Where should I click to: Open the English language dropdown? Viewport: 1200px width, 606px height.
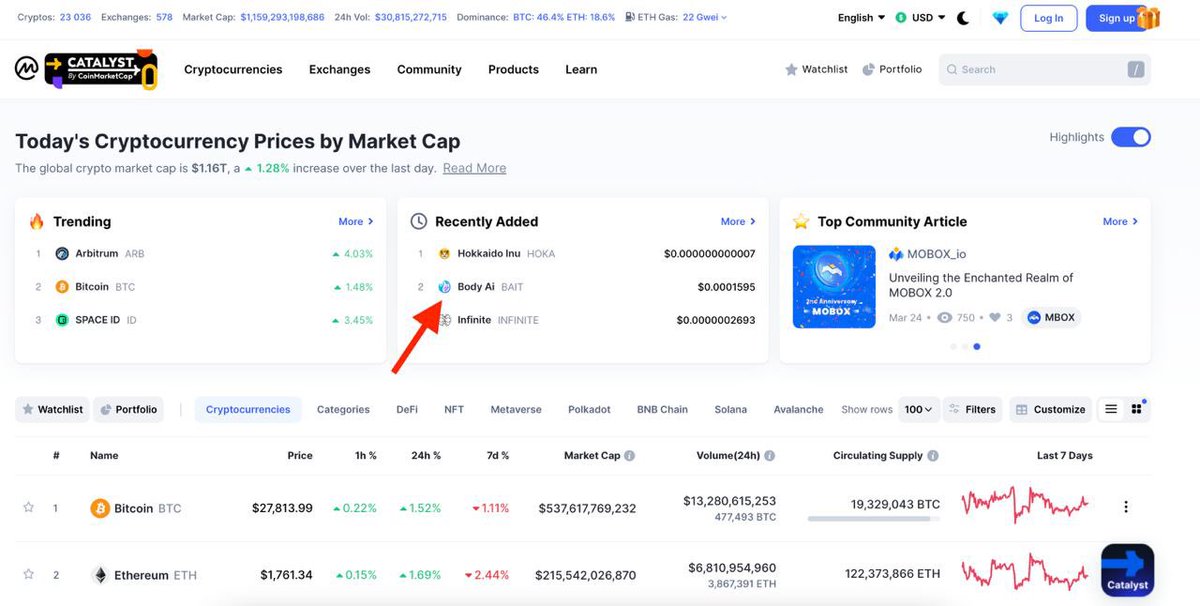click(861, 18)
